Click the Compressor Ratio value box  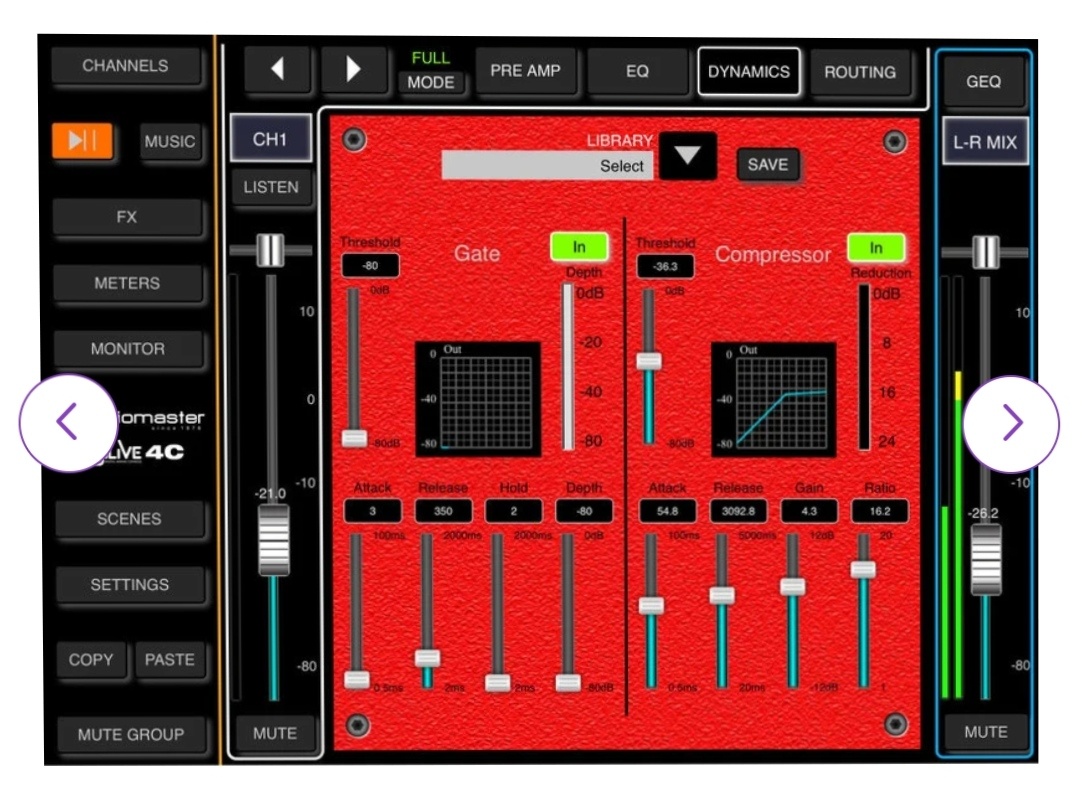click(x=880, y=511)
